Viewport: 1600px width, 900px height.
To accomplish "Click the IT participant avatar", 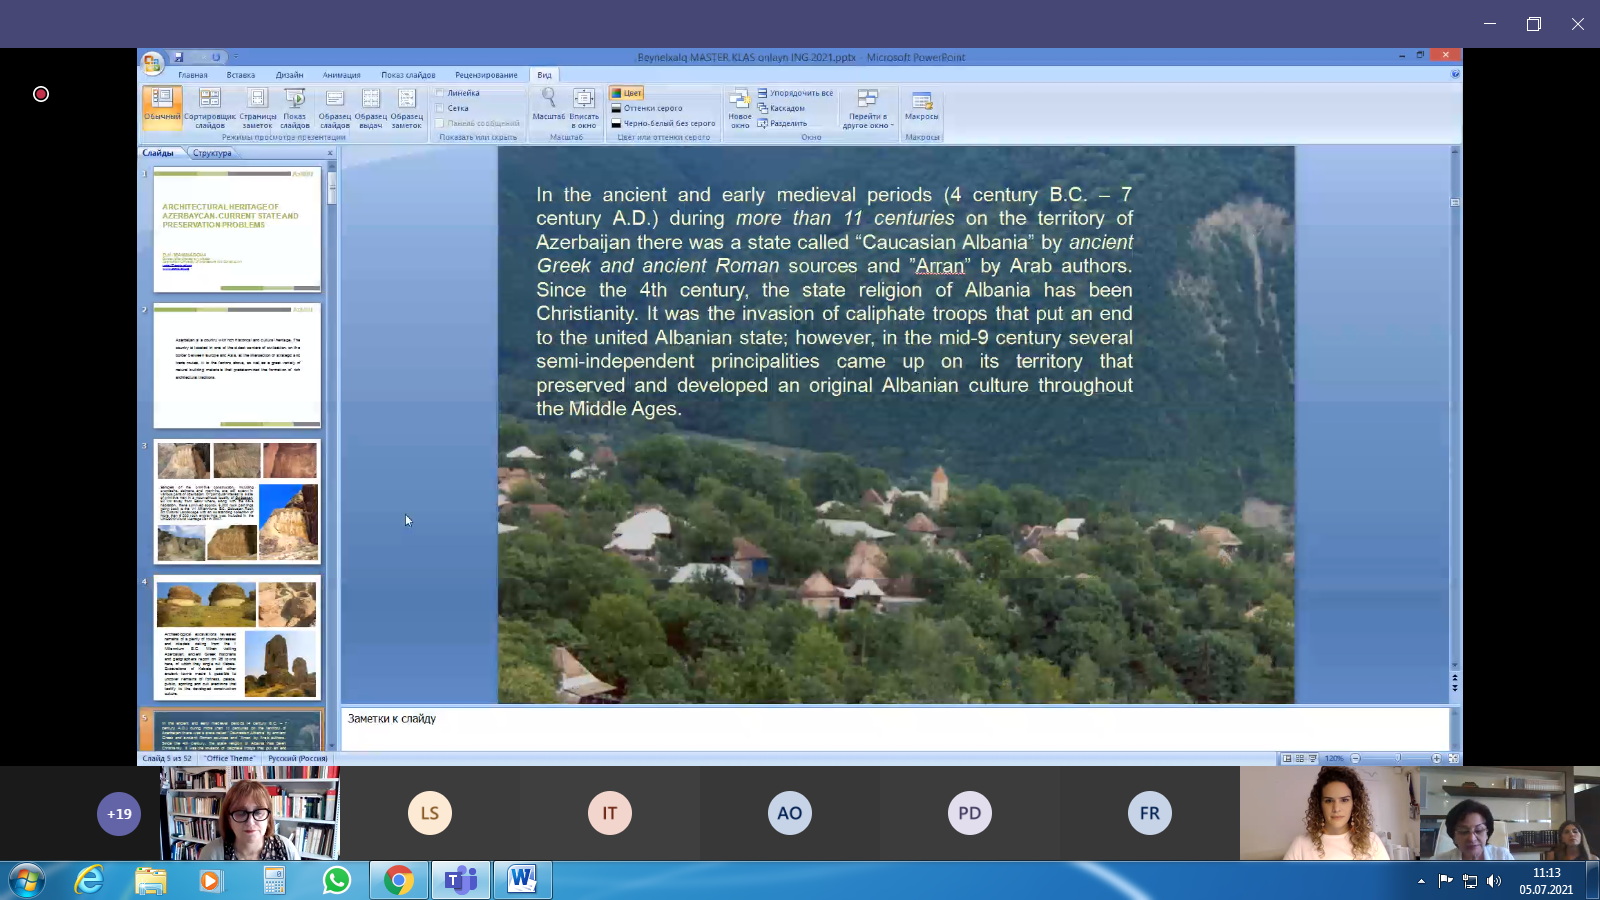I will tap(610, 813).
